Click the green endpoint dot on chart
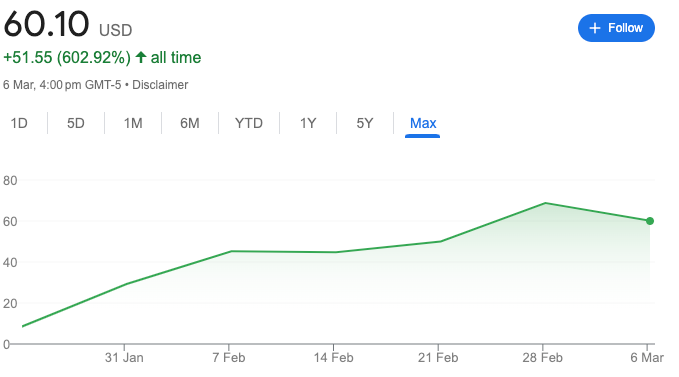679x377 pixels. 650,221
